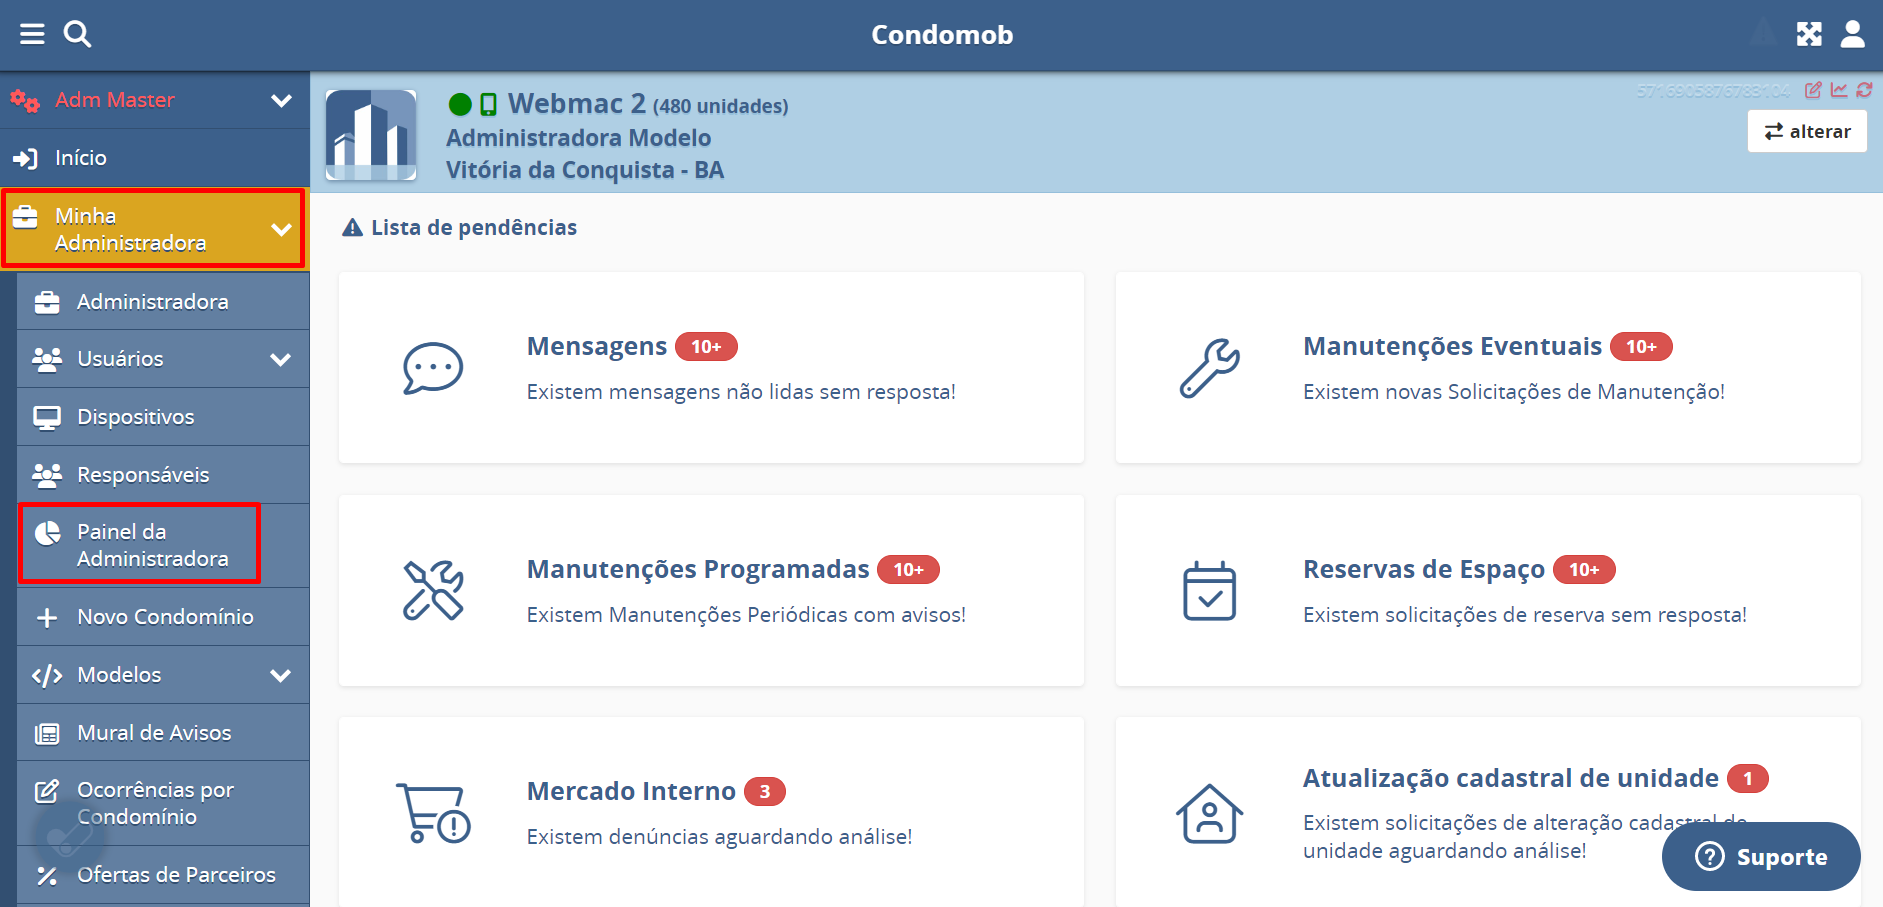This screenshot has height=907, width=1883.
Task: Collapse the Minha Administradora section
Action: (x=281, y=229)
